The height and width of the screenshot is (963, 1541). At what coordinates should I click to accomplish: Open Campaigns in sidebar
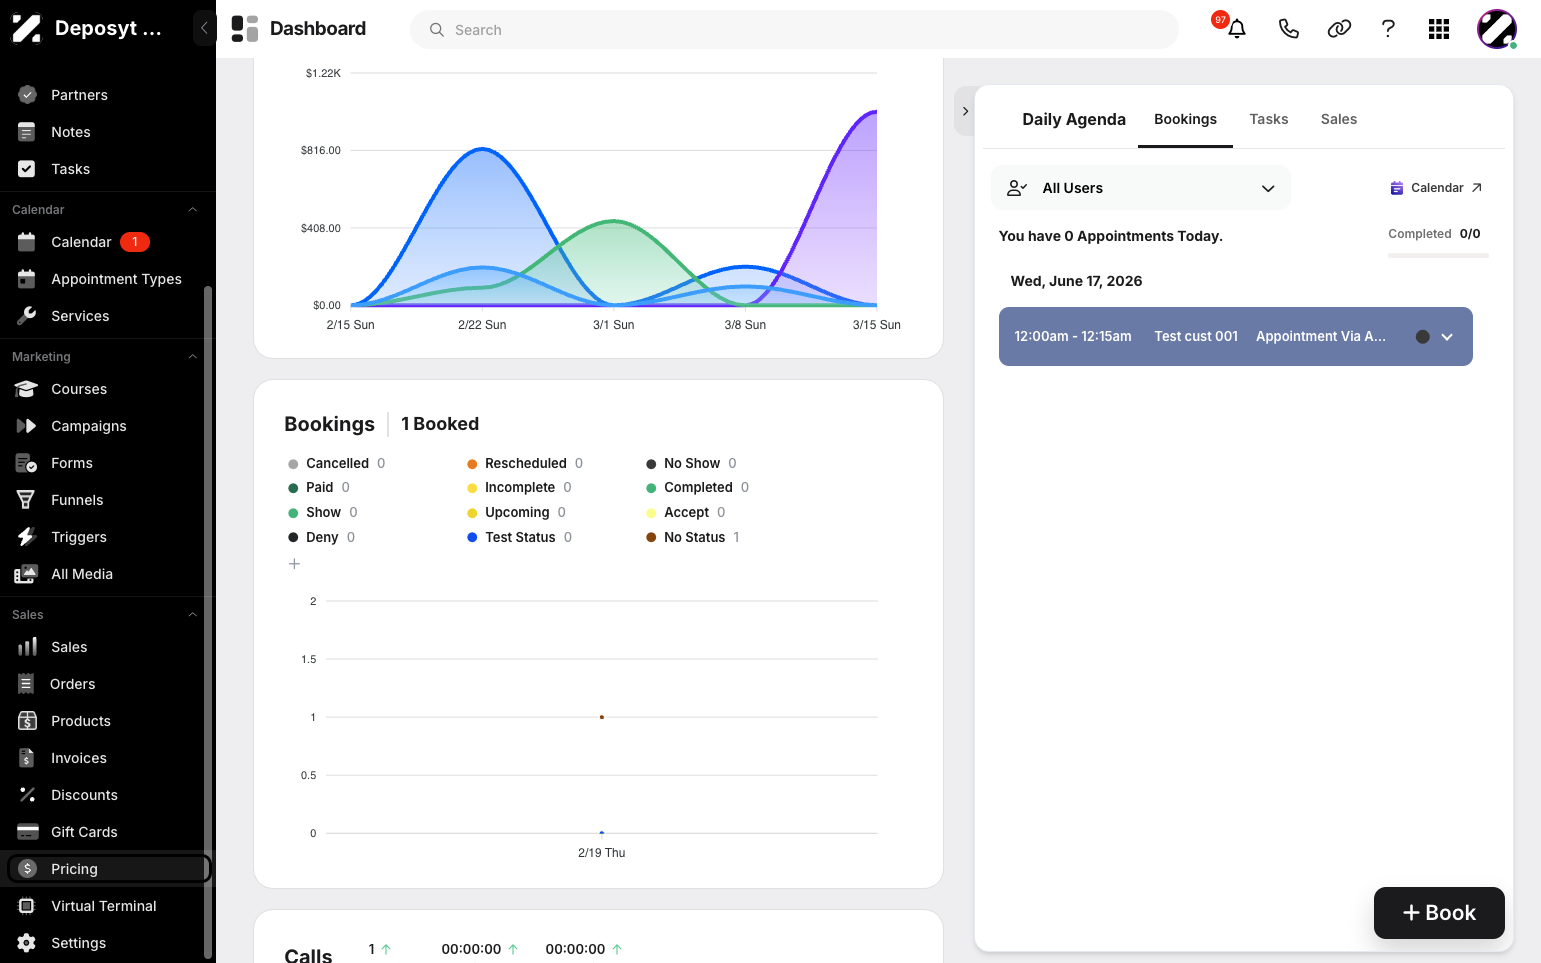[x=88, y=426]
